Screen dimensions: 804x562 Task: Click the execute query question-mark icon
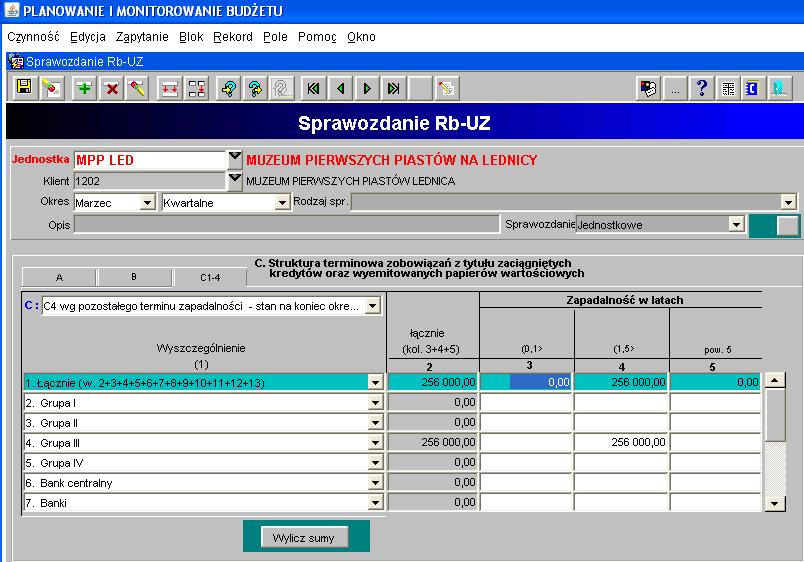tap(255, 88)
